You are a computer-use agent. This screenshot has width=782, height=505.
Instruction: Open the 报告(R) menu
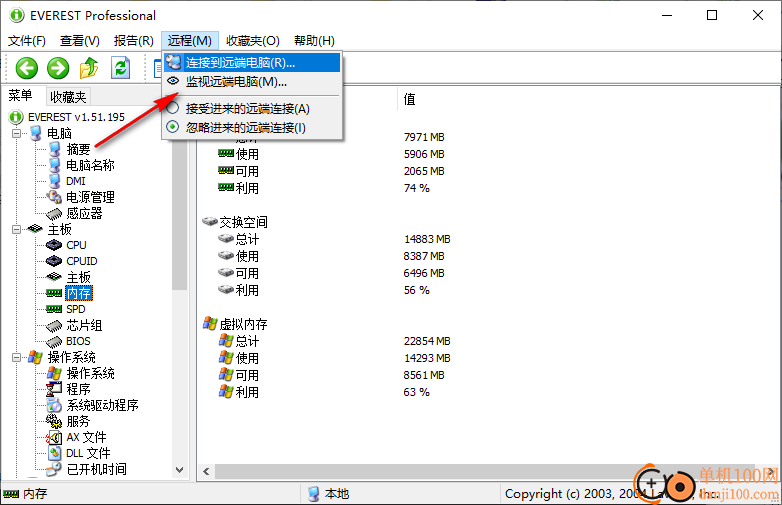click(x=134, y=41)
